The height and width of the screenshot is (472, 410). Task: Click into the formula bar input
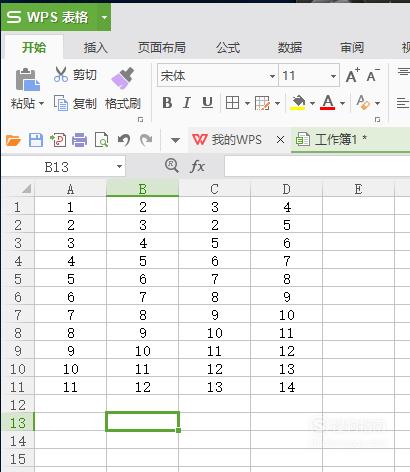pos(317,166)
